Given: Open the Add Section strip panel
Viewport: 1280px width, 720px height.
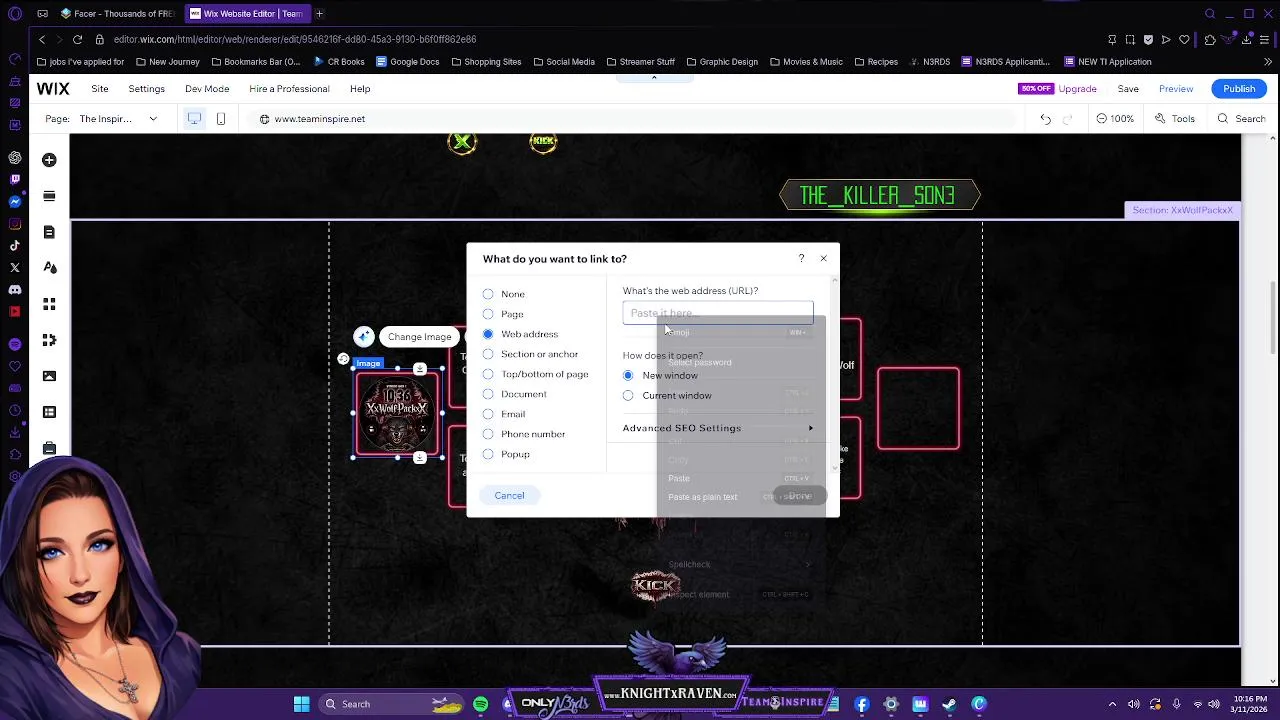Looking at the screenshot, I should click(49, 196).
